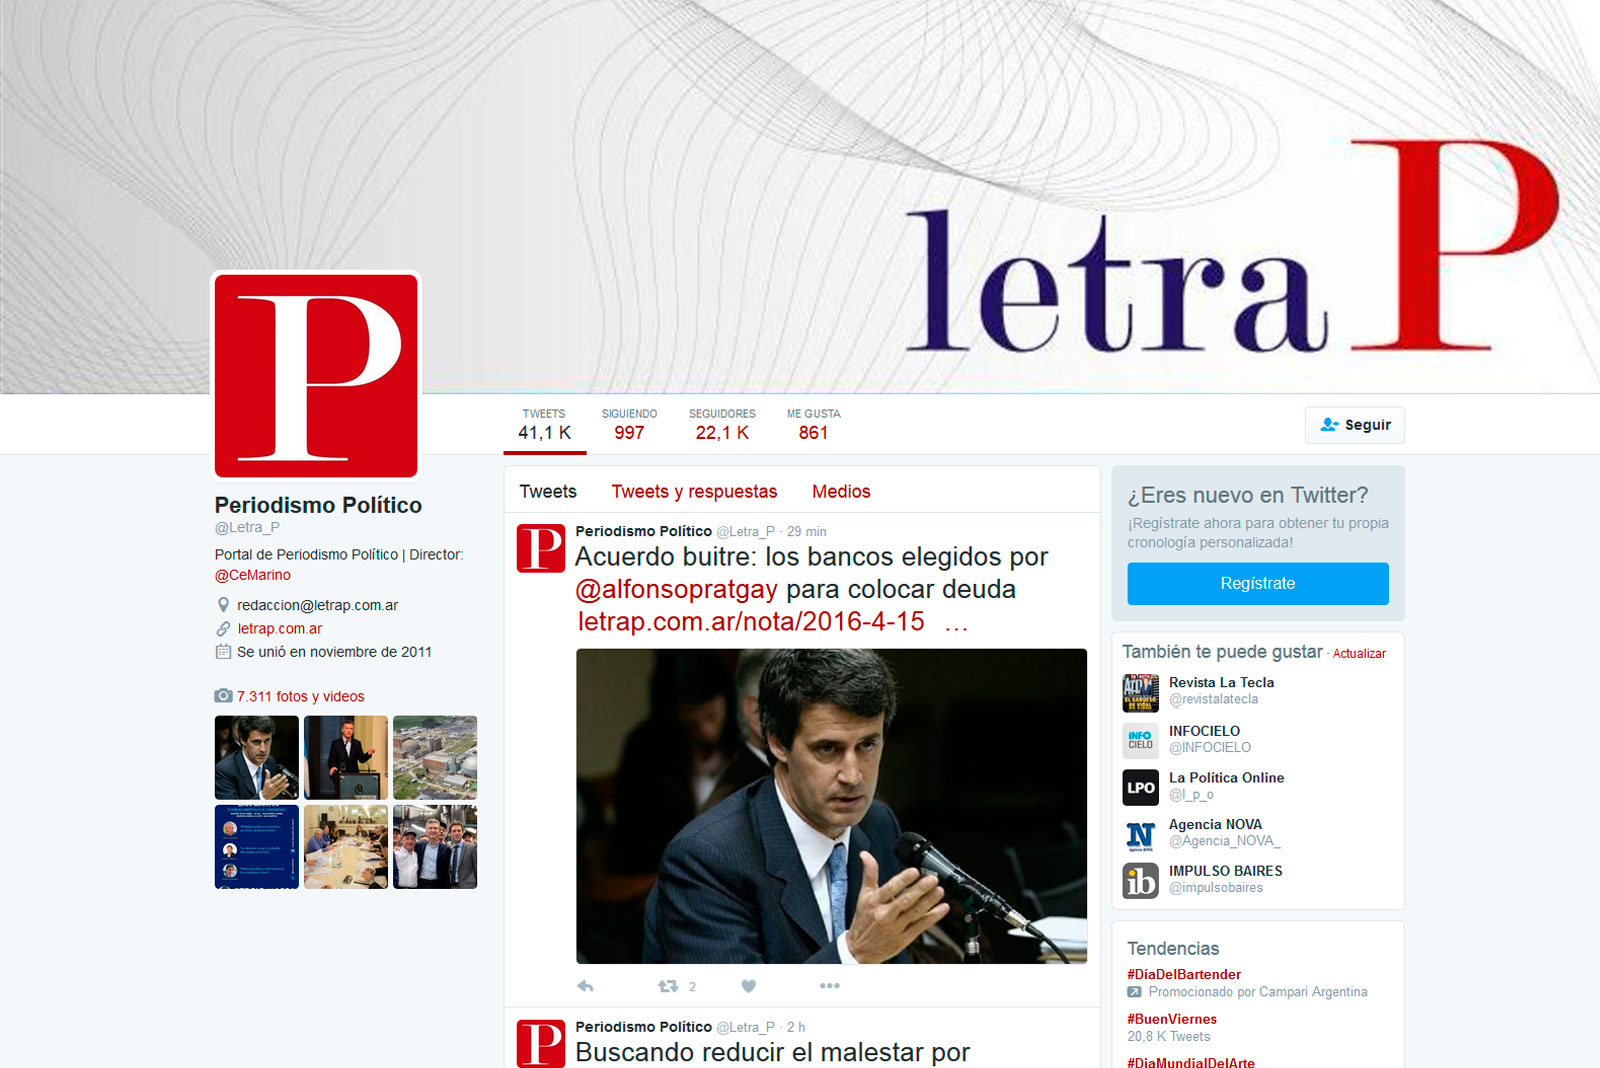Click the @impulsobaires handle
Screen dimensions: 1600x1068
tap(1216, 888)
